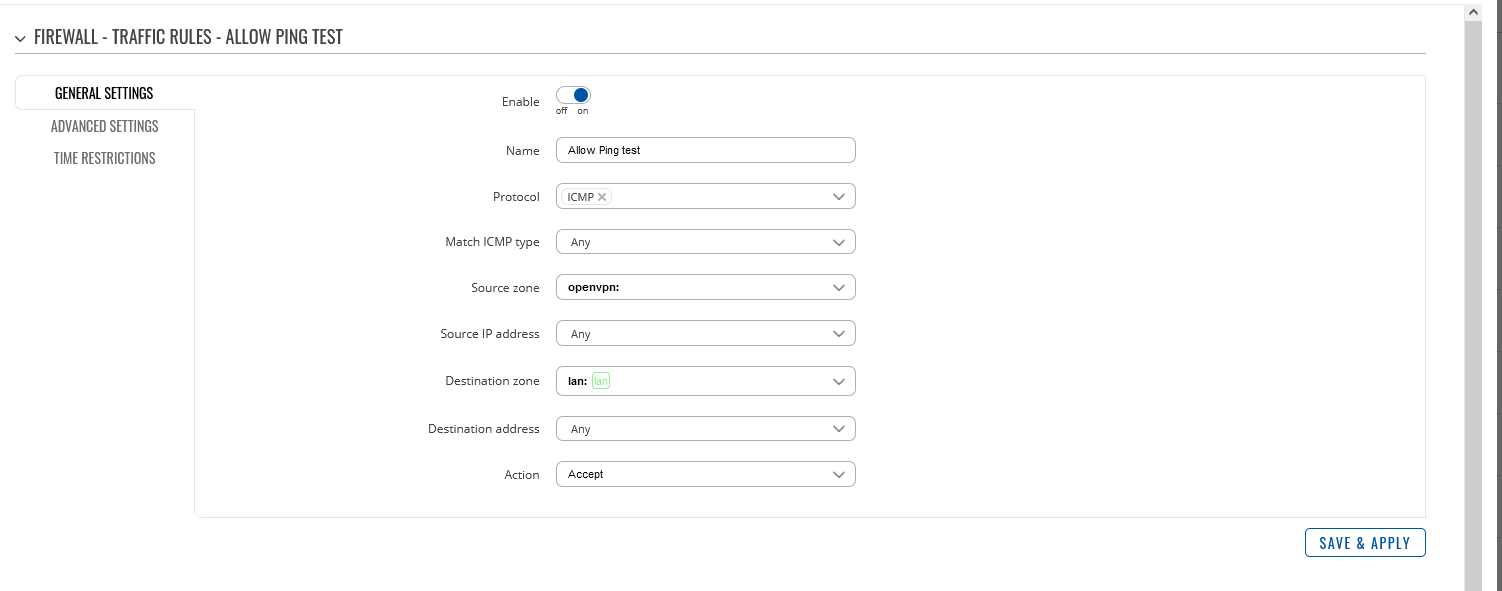
Task: Remove the ICMP protocol tag
Action: [602, 197]
